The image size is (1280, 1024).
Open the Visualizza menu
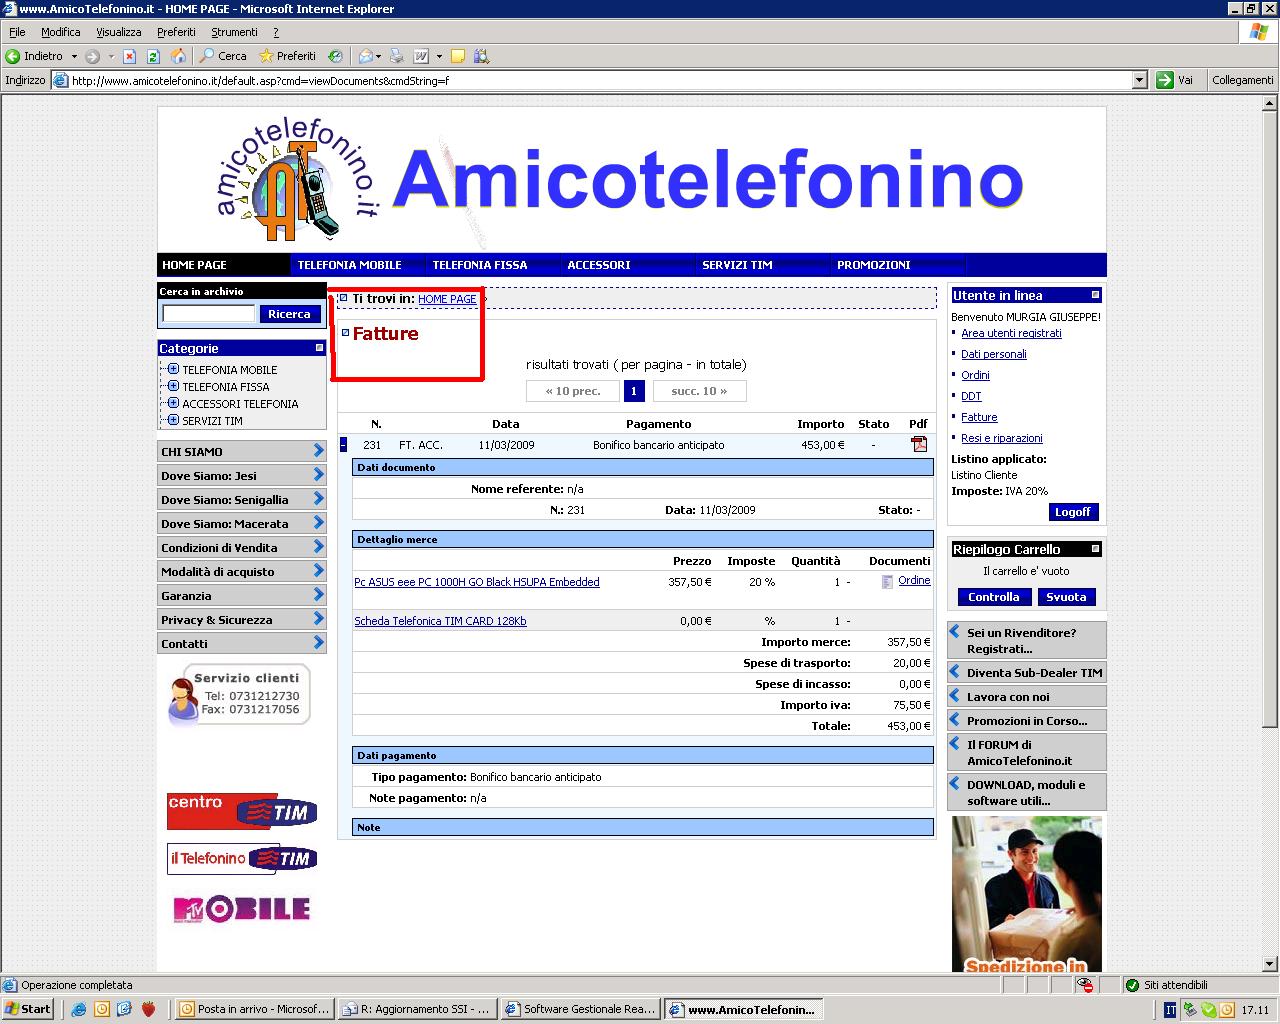119,32
